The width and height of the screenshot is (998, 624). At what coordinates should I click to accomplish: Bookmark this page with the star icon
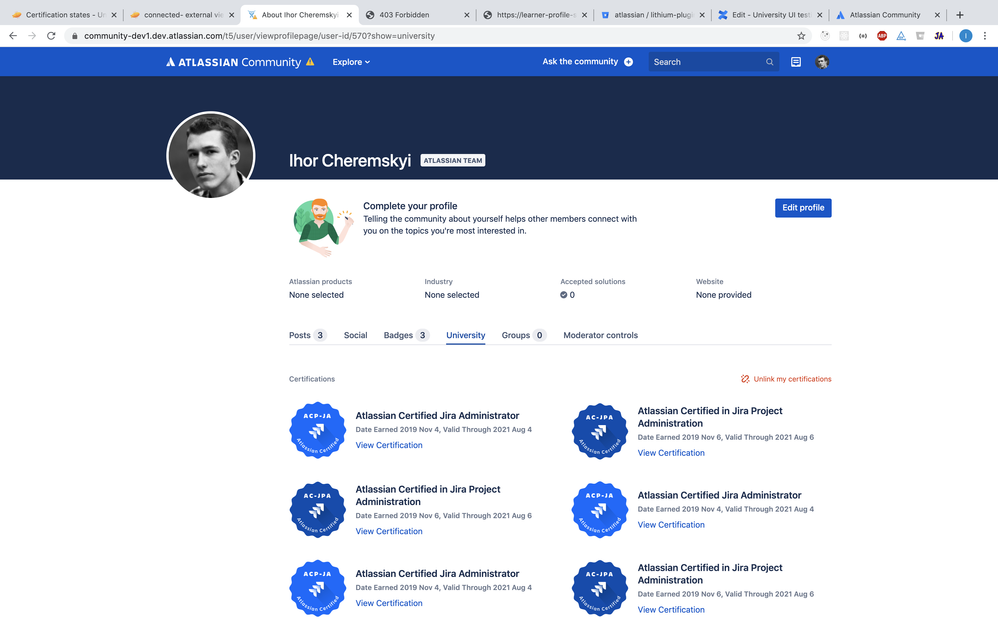point(801,36)
